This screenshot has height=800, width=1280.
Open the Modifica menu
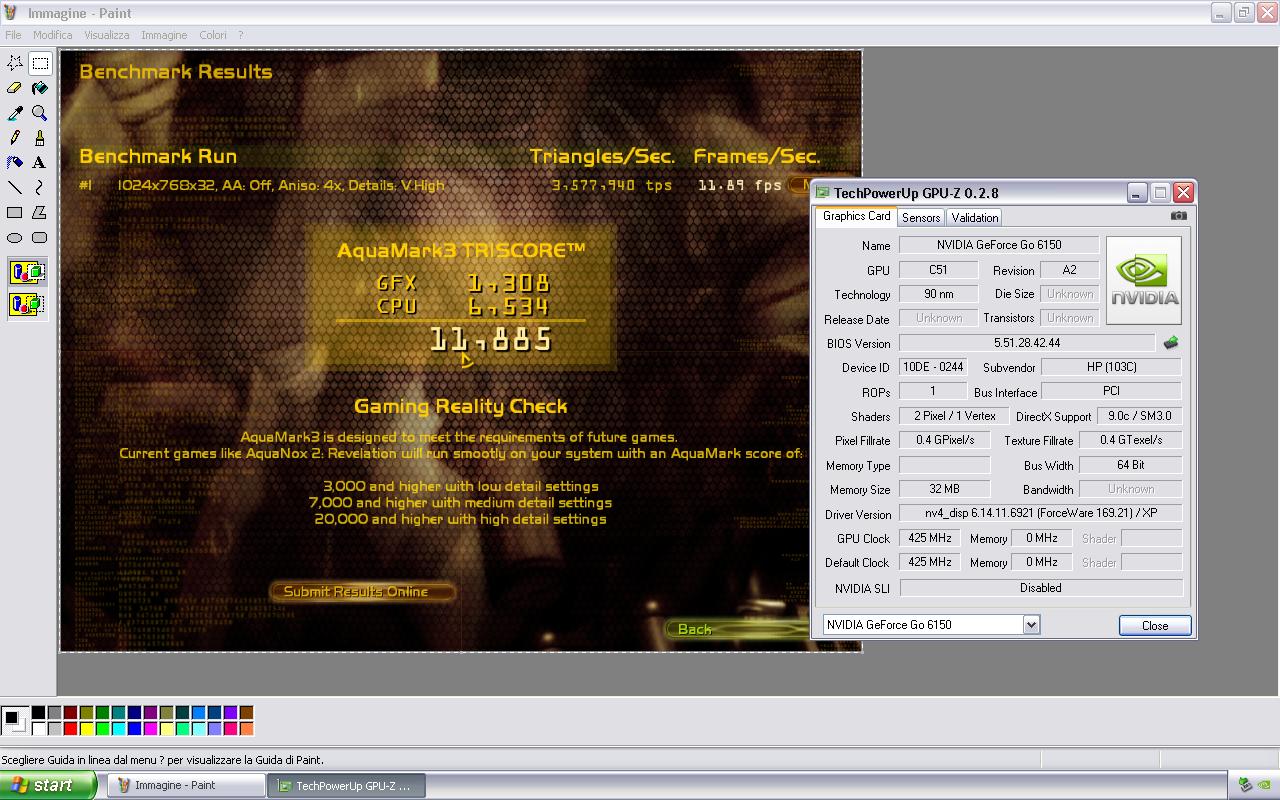(x=52, y=35)
